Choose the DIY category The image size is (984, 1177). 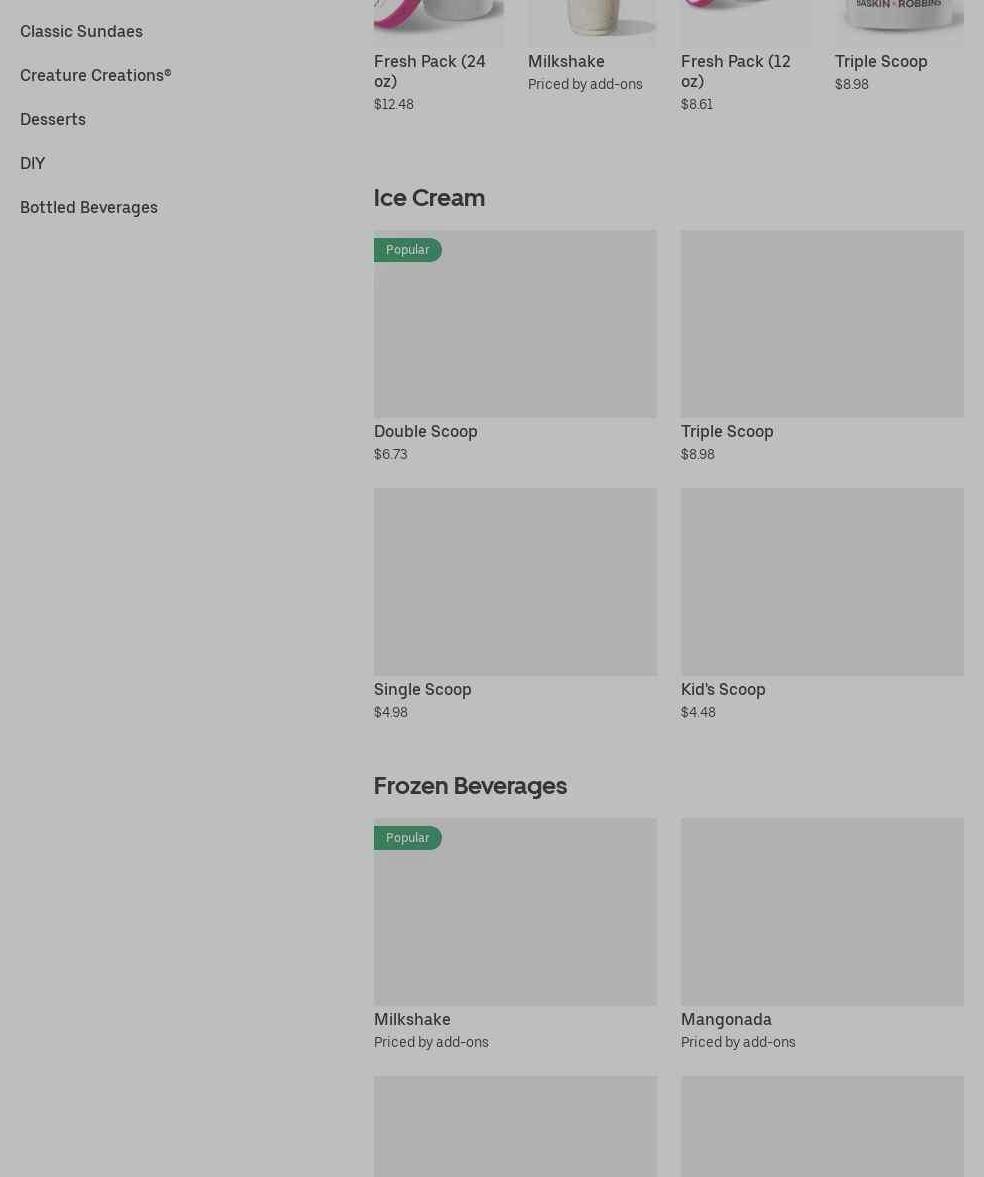(32, 164)
